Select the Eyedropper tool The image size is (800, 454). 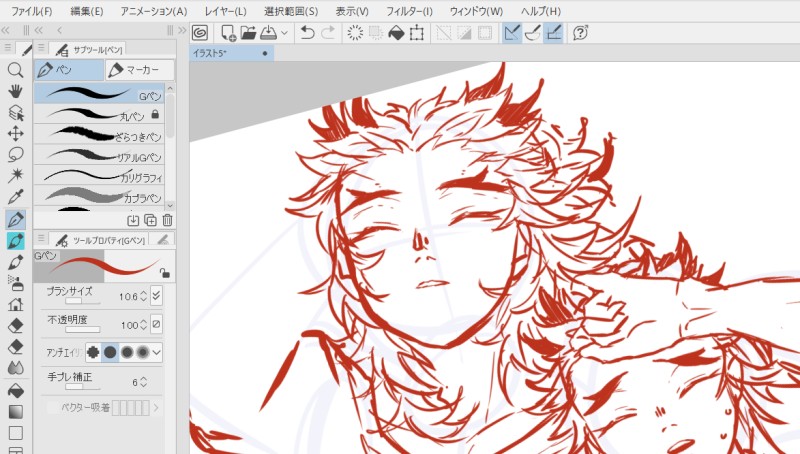click(x=15, y=197)
